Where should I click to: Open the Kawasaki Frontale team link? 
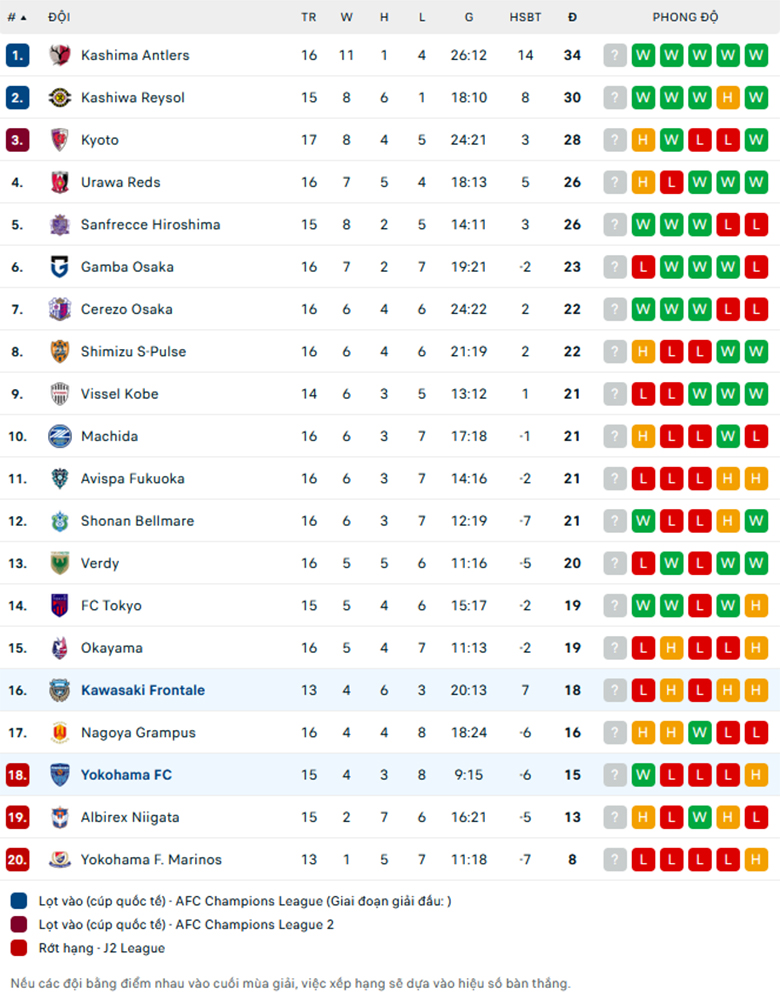pos(143,690)
